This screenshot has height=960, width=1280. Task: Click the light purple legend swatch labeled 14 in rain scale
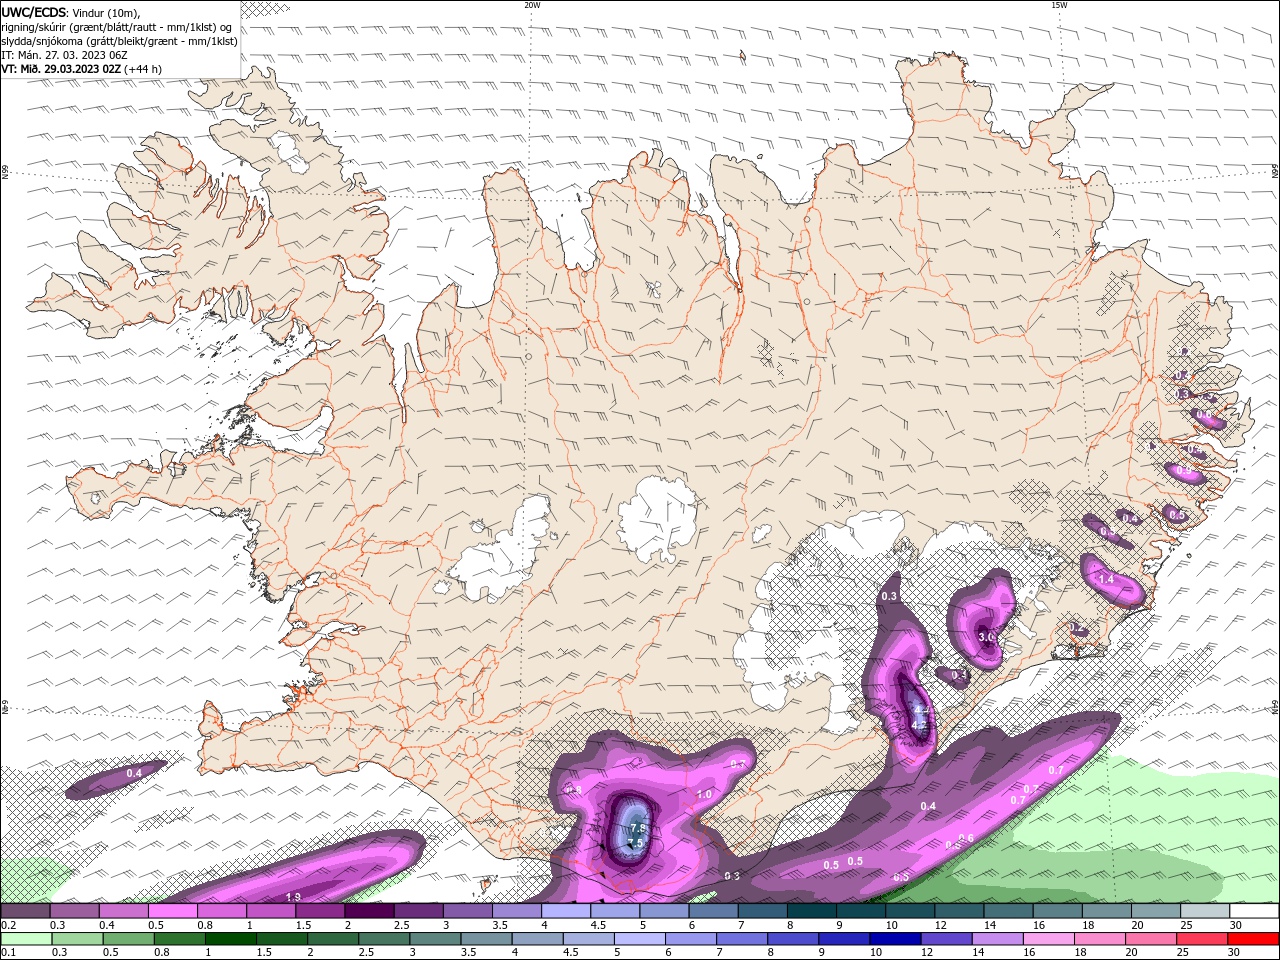pos(997,939)
